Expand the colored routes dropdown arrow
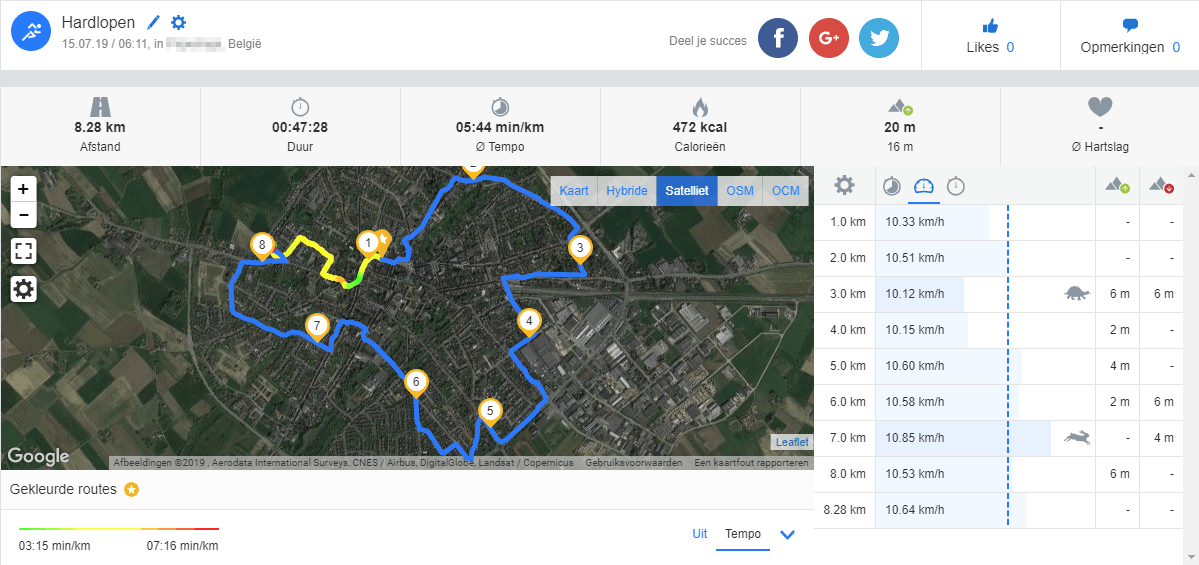This screenshot has height=565, width=1199. [x=787, y=535]
